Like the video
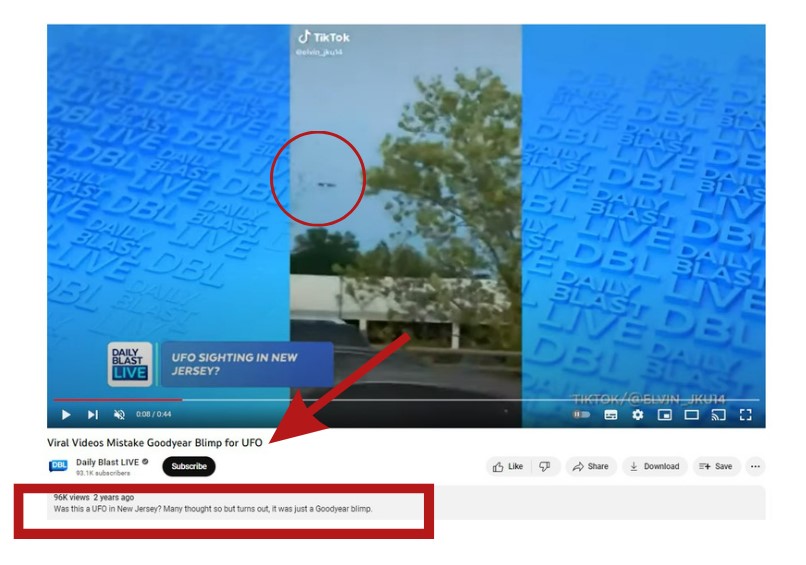Image resolution: width=806 pixels, height=565 pixels. 508,466
